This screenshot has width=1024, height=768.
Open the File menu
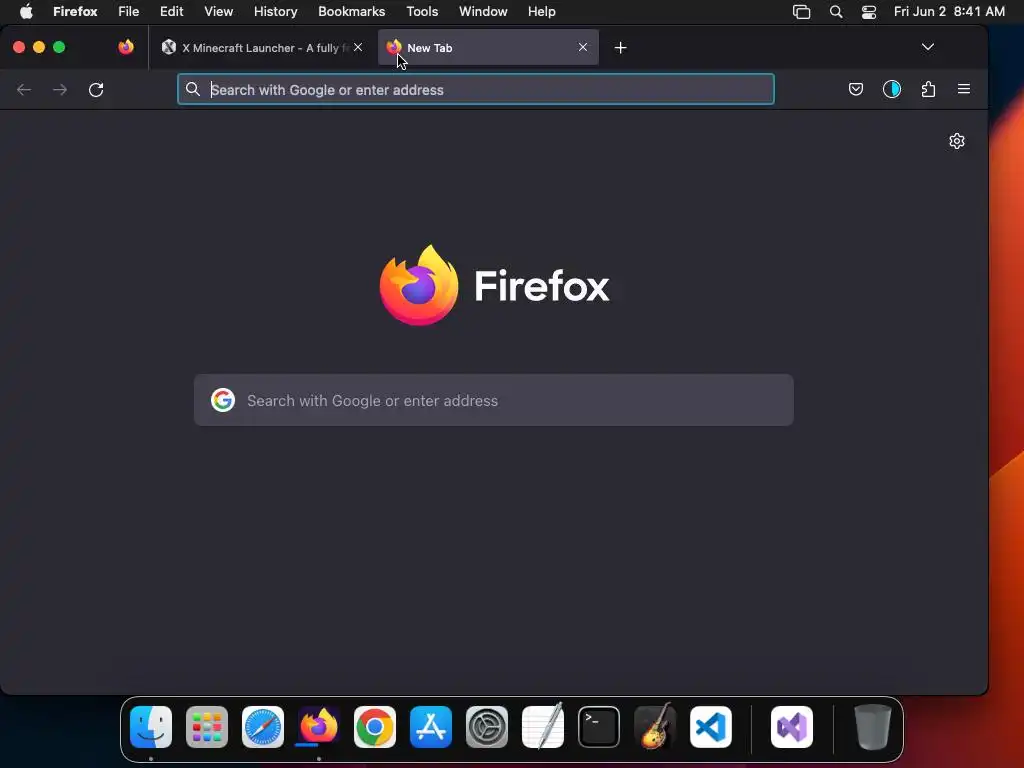(x=129, y=11)
